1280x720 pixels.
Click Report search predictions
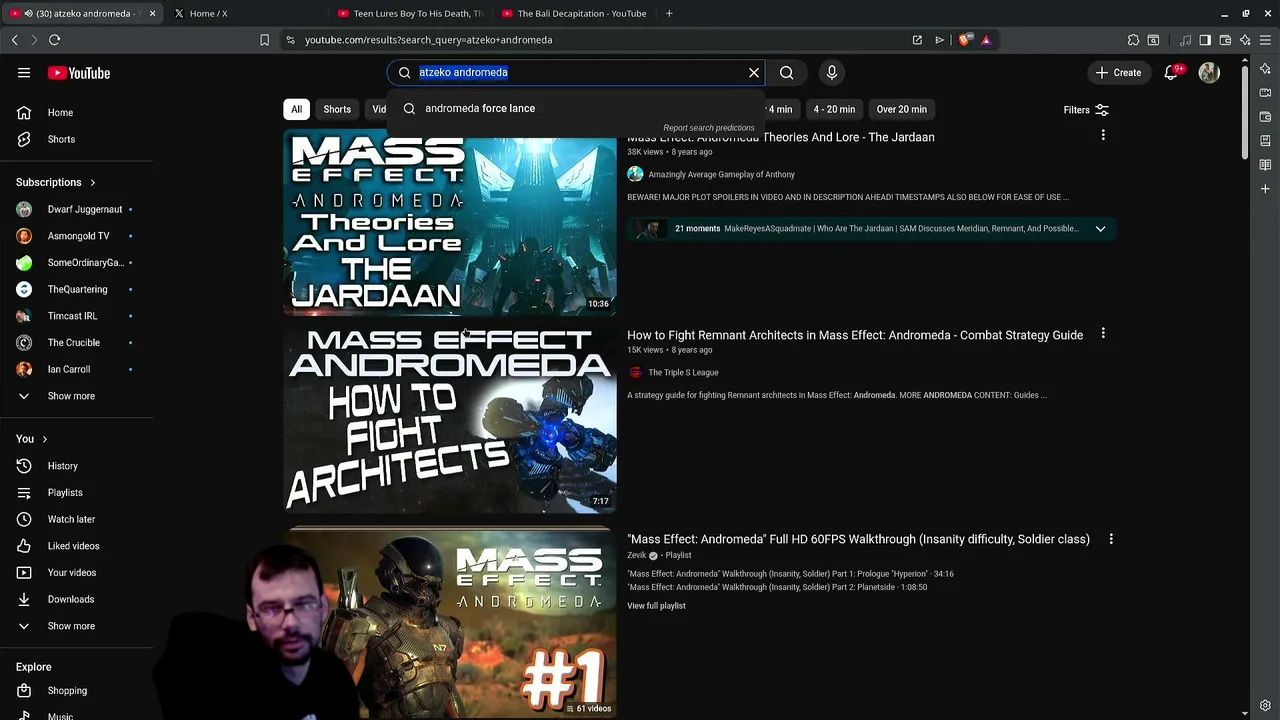click(x=708, y=128)
